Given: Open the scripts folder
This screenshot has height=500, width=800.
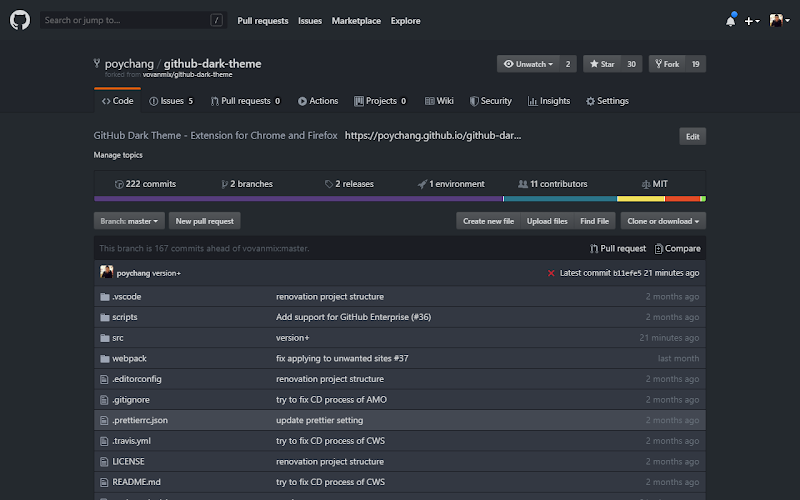Looking at the screenshot, I should click(124, 317).
